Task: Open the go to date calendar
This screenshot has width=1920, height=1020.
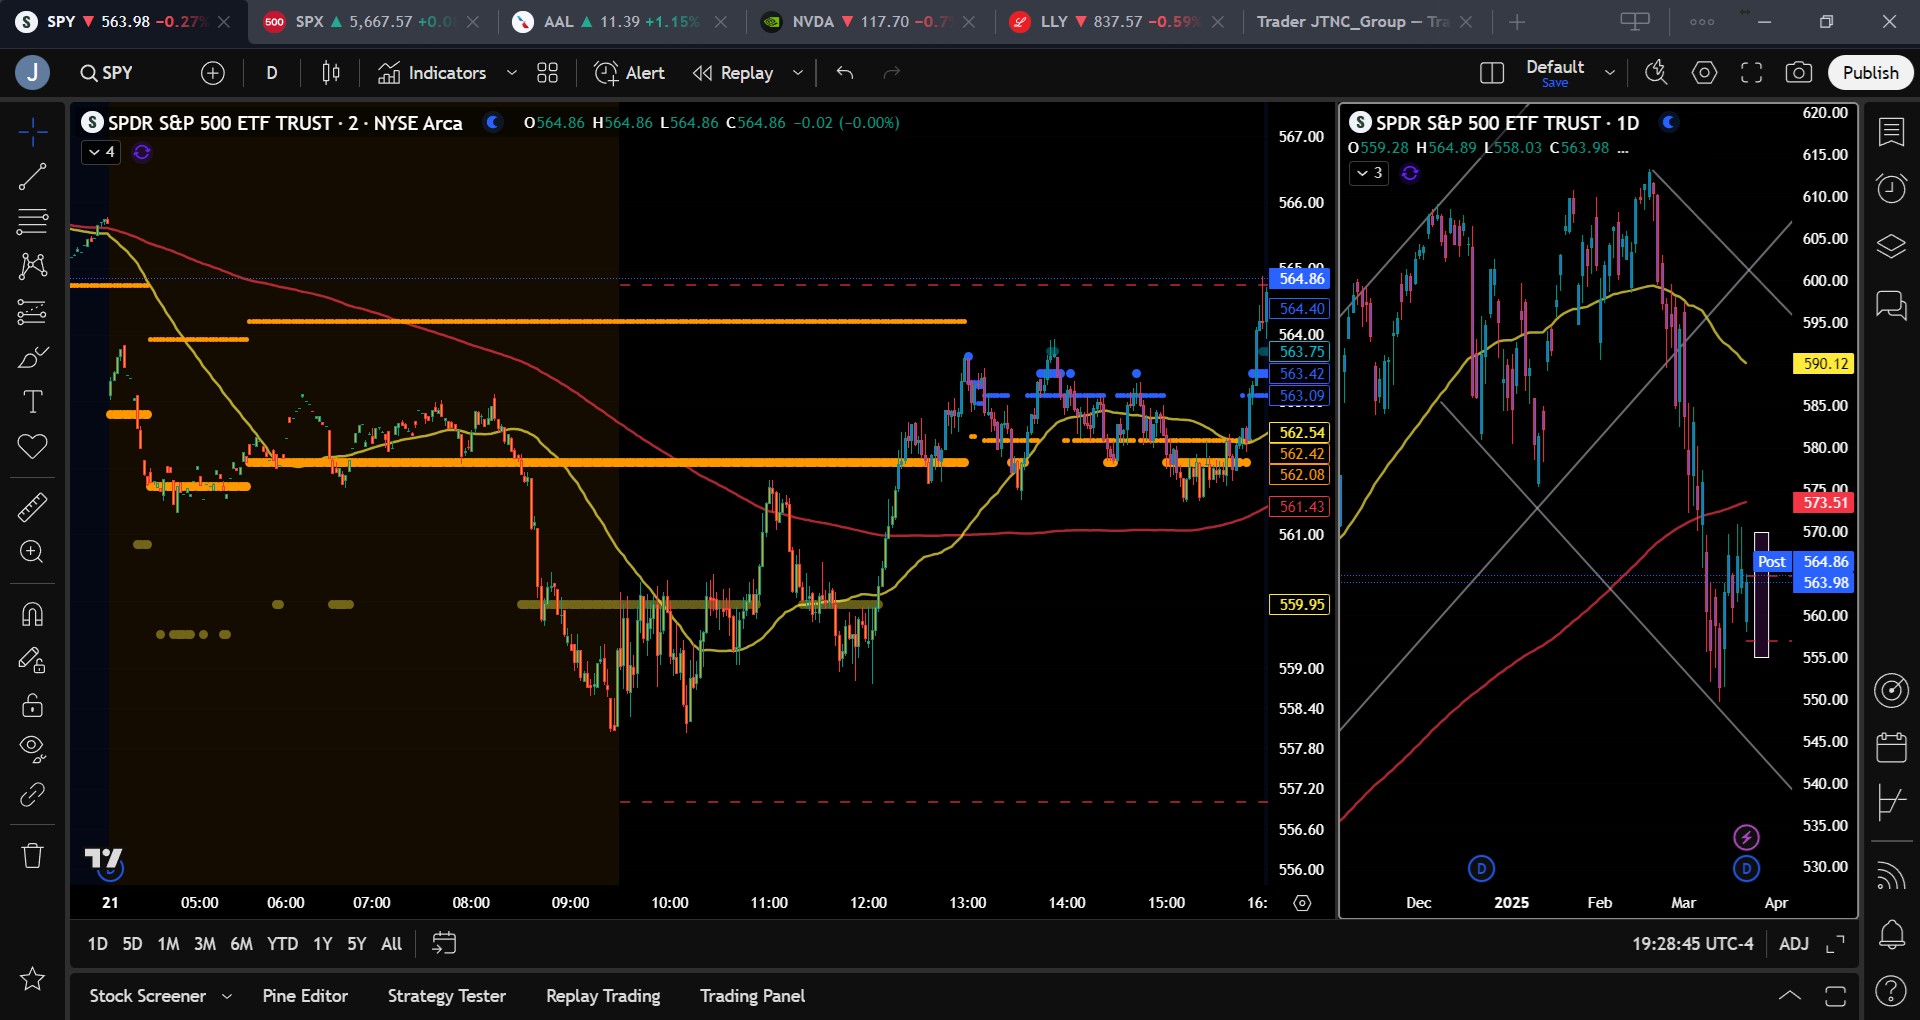Action: point(444,943)
